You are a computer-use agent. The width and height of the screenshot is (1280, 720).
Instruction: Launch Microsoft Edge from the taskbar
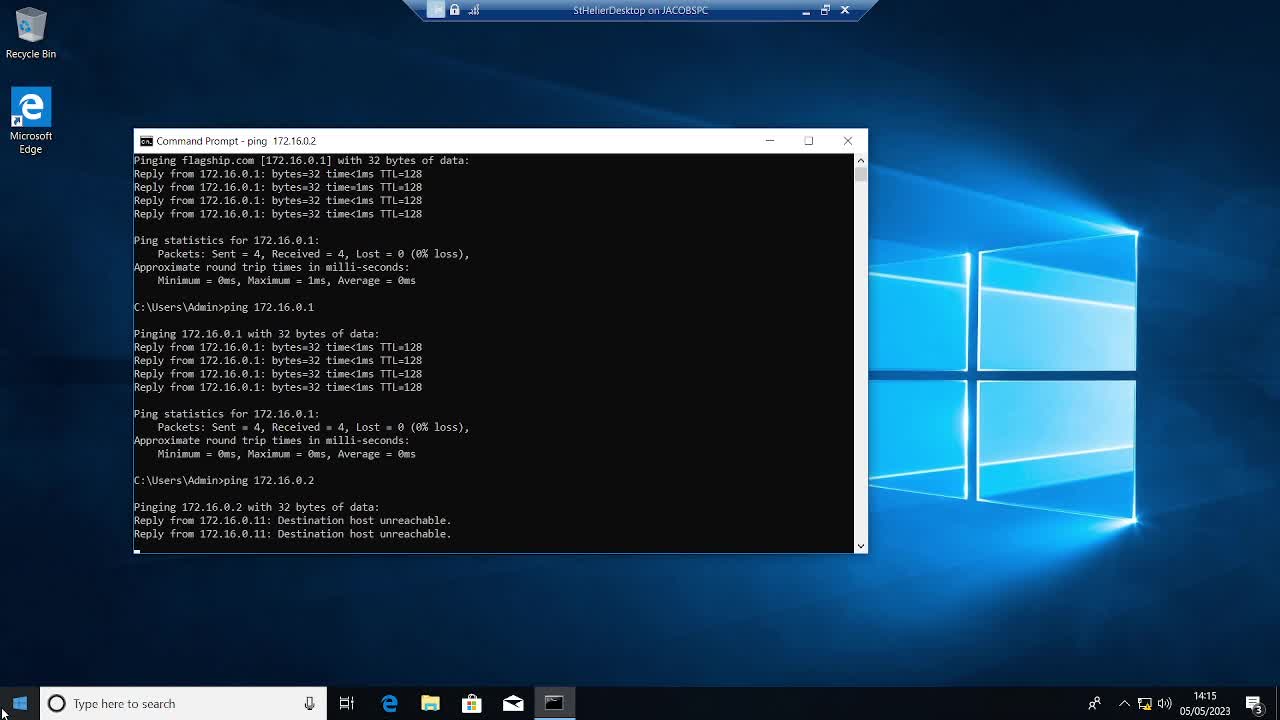pos(390,704)
